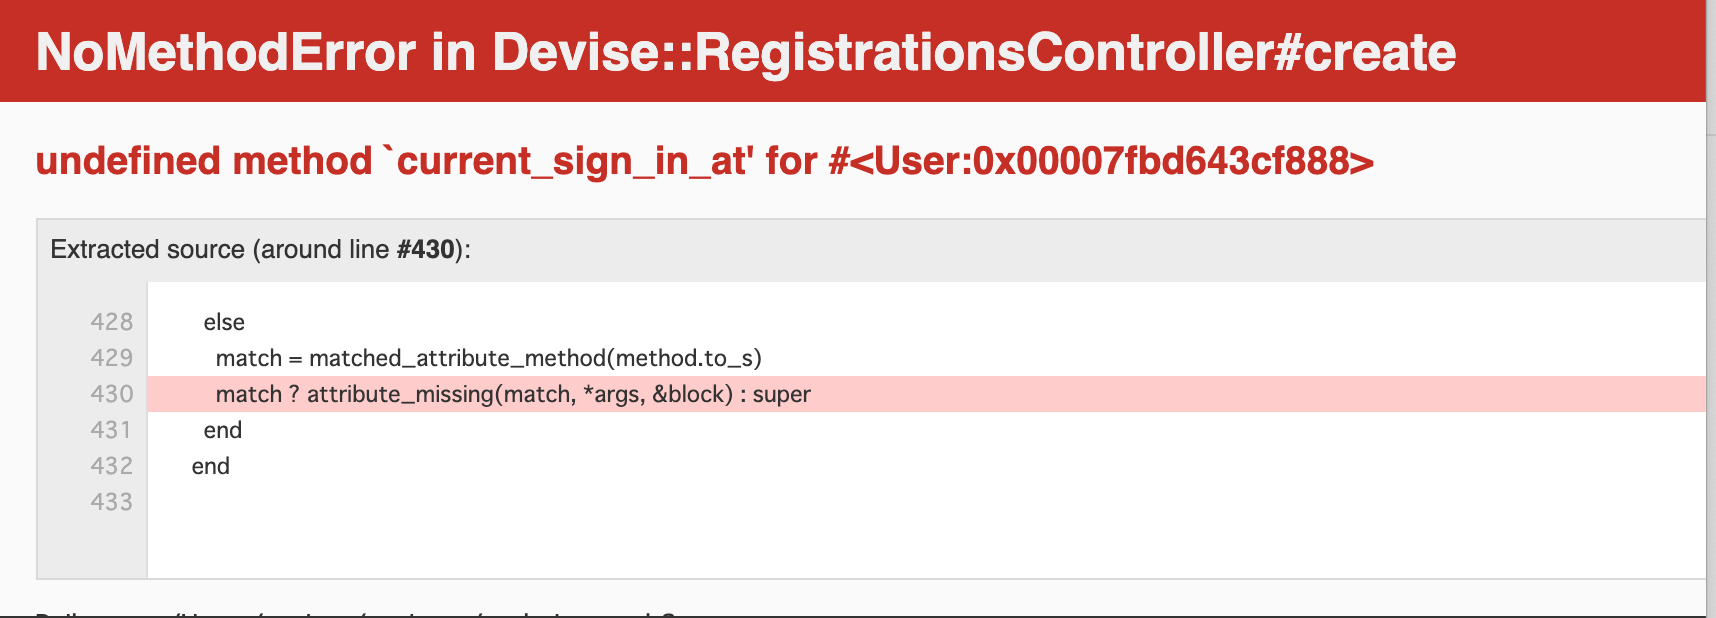Click line number 429 in the gutter

tap(111, 358)
